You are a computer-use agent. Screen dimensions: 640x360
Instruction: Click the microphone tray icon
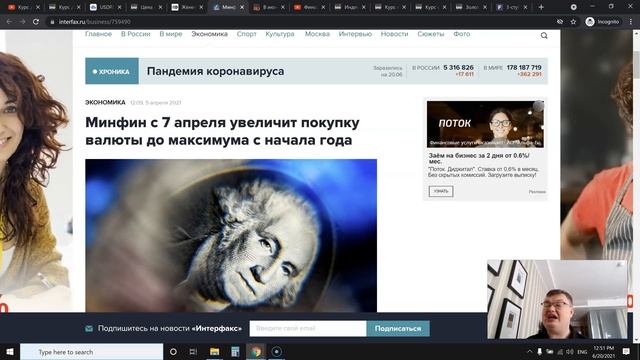pyautogui.click(x=540, y=351)
